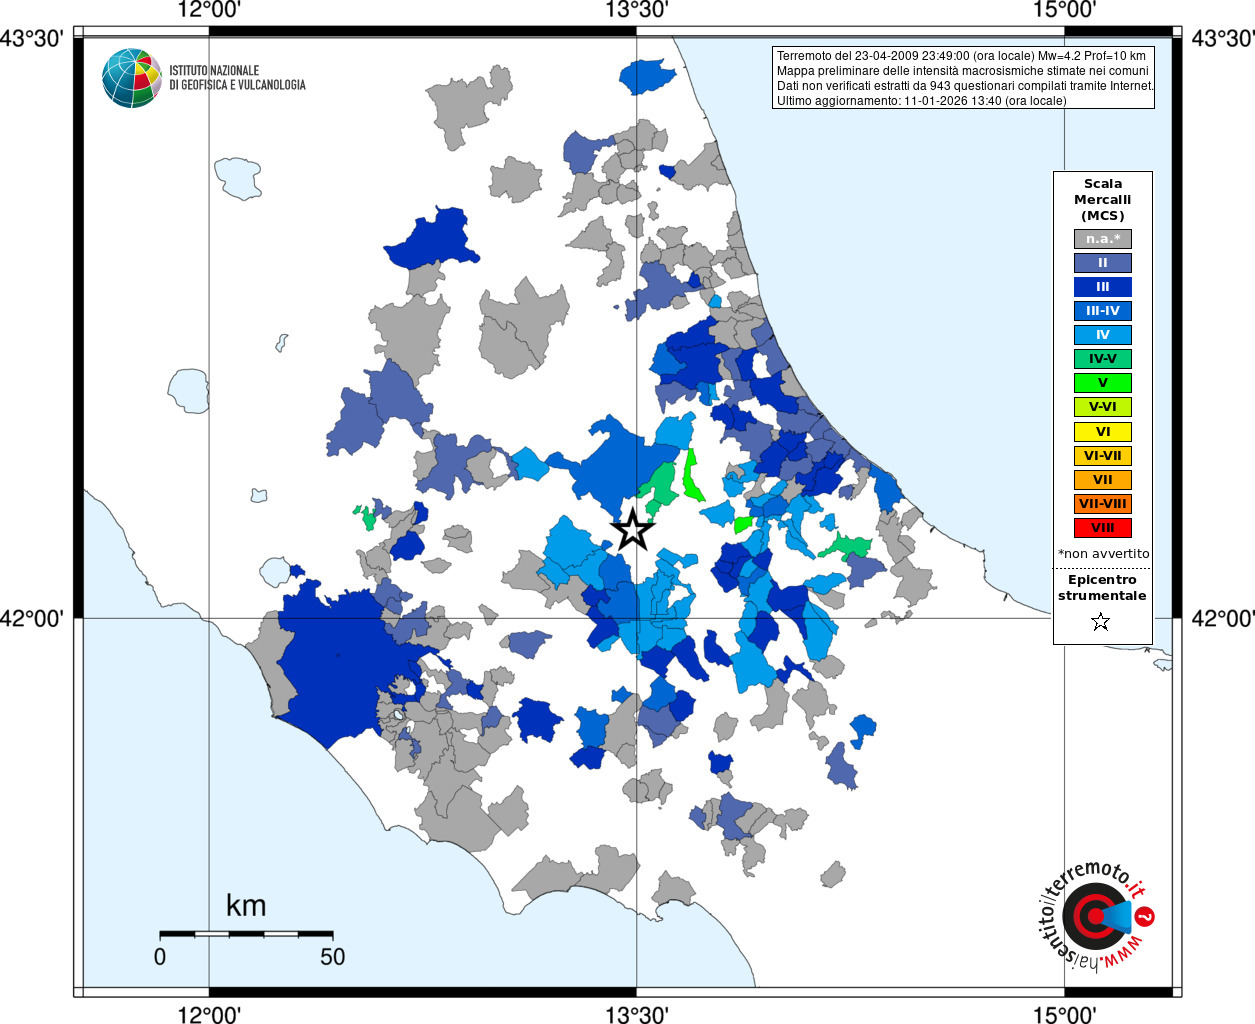The image size is (1255, 1024).
Task: Click the Istituto Nazionale di Geofisica text
Action: pyautogui.click(x=237, y=78)
